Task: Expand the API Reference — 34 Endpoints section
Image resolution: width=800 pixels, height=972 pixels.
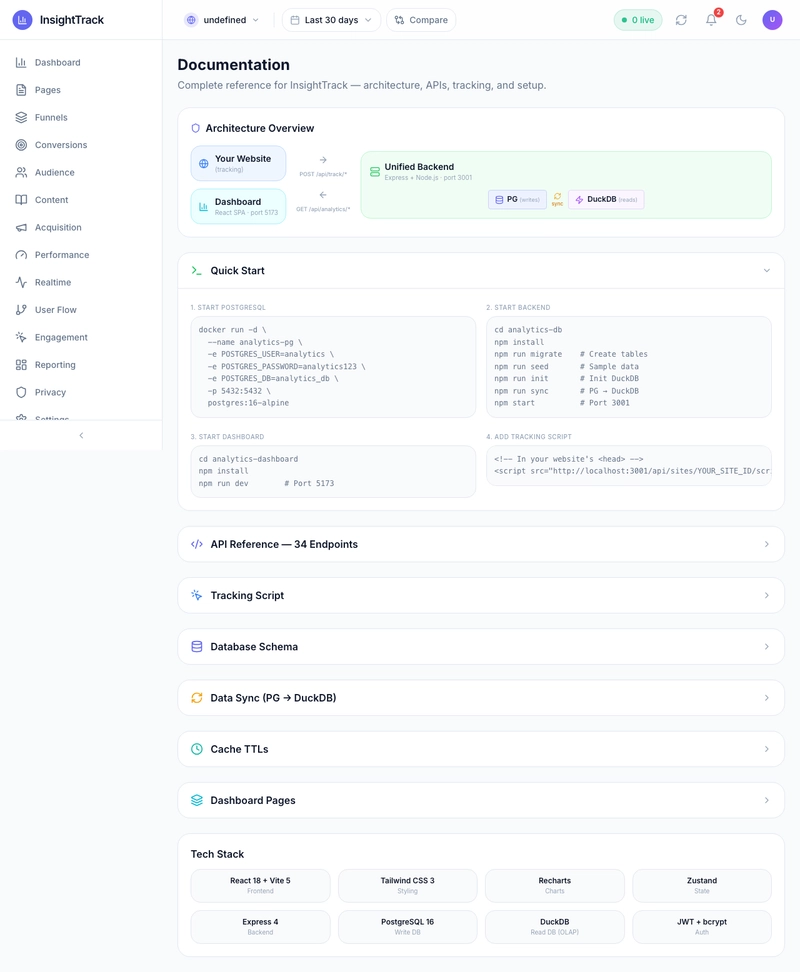Action: coord(481,544)
